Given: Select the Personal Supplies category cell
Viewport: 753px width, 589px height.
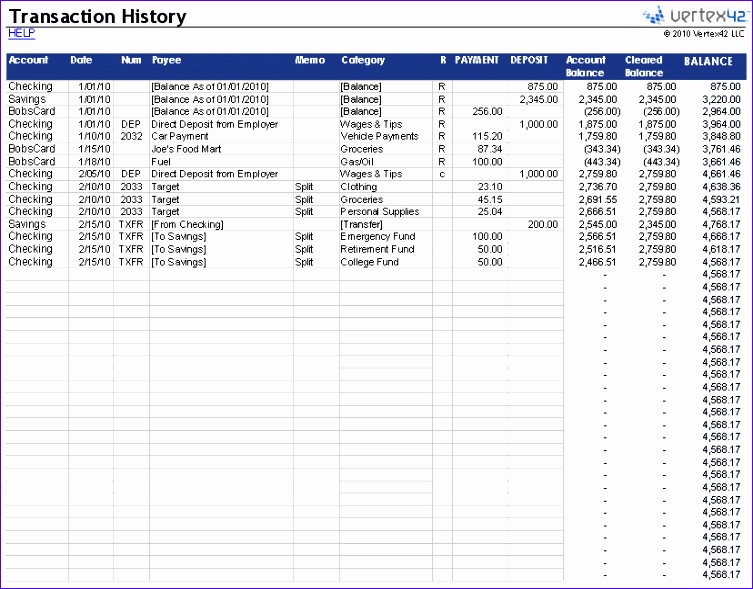Looking at the screenshot, I should [381, 212].
